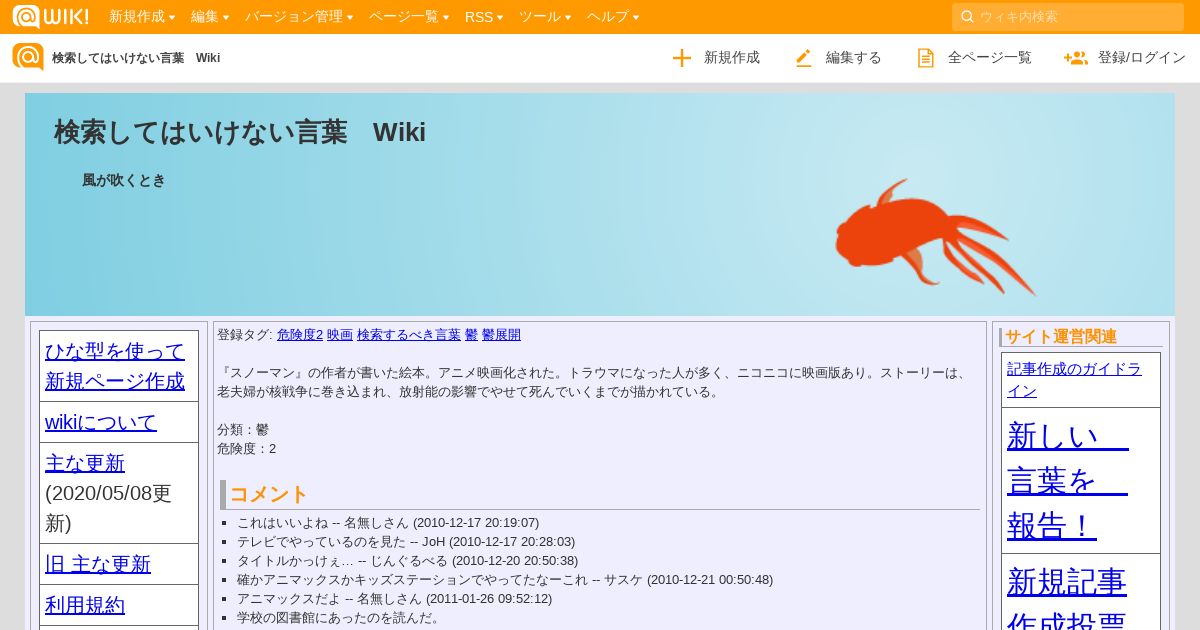Click the text 分類：鬱
The image size is (1200, 630).
pos(243,430)
